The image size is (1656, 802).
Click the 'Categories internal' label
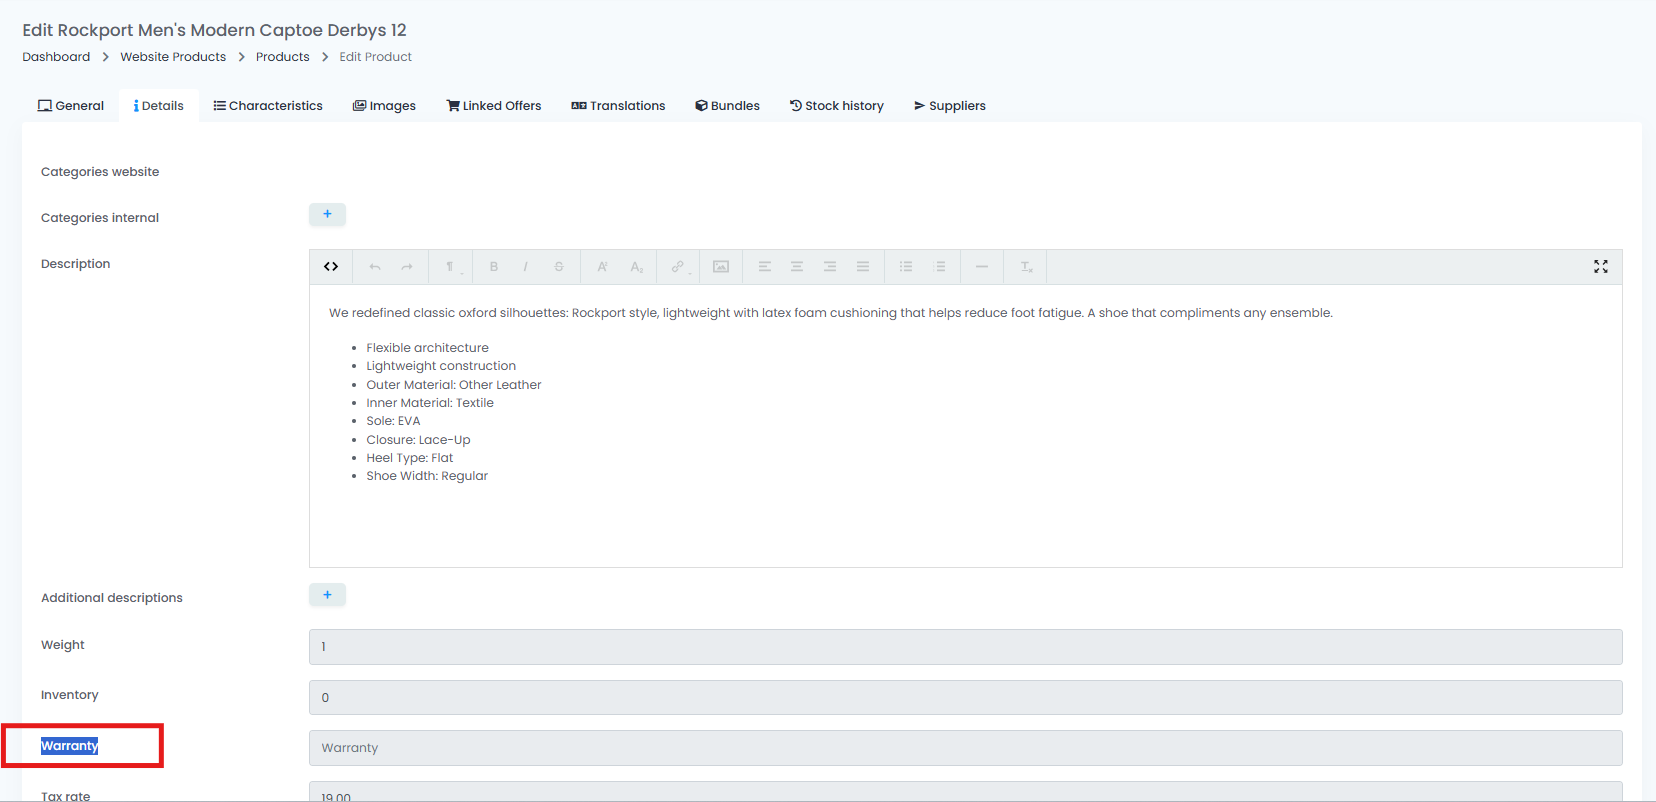[x=100, y=218]
